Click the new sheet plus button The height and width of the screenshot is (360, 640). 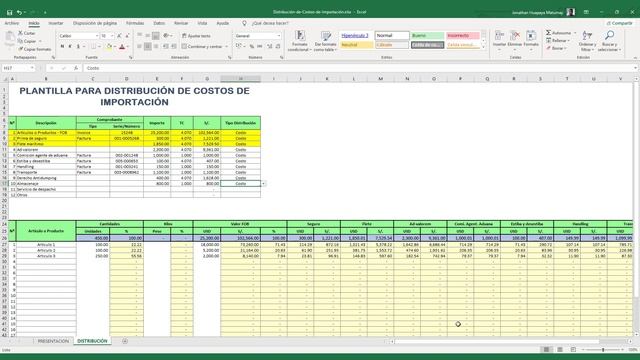(x=125, y=341)
